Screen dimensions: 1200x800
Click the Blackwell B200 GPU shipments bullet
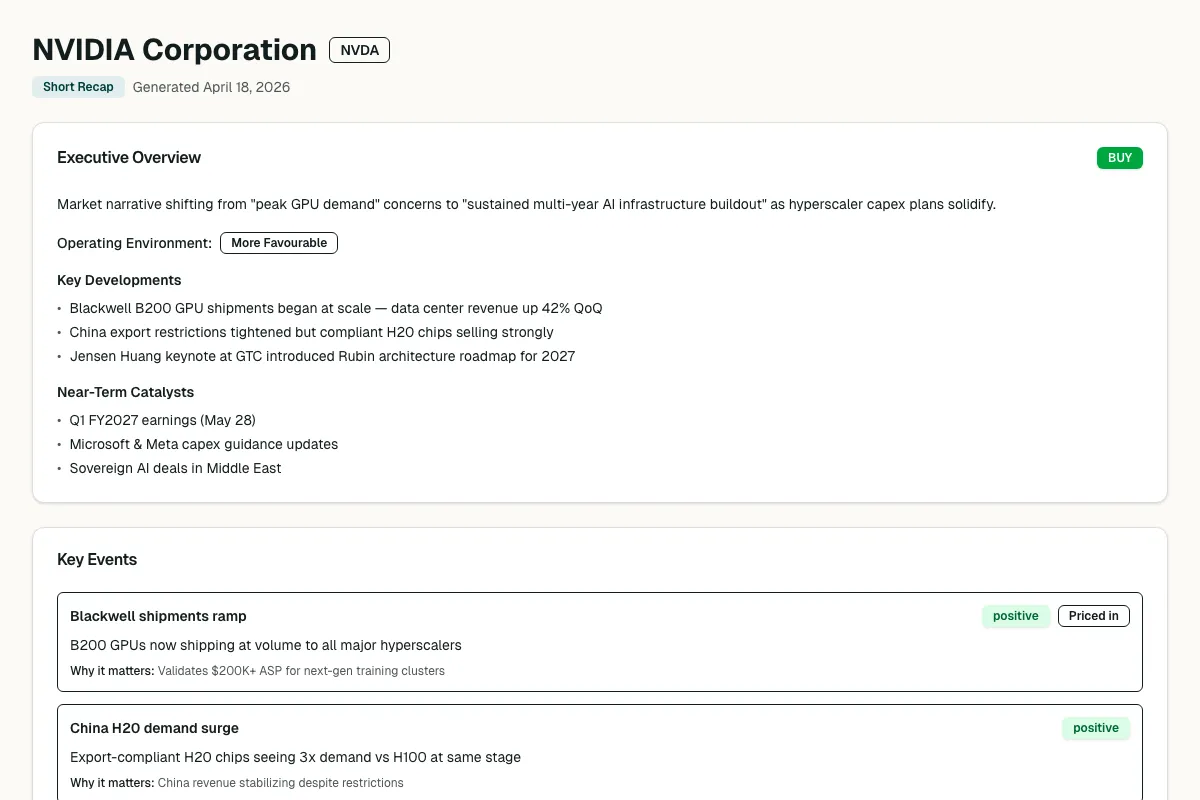tap(335, 308)
